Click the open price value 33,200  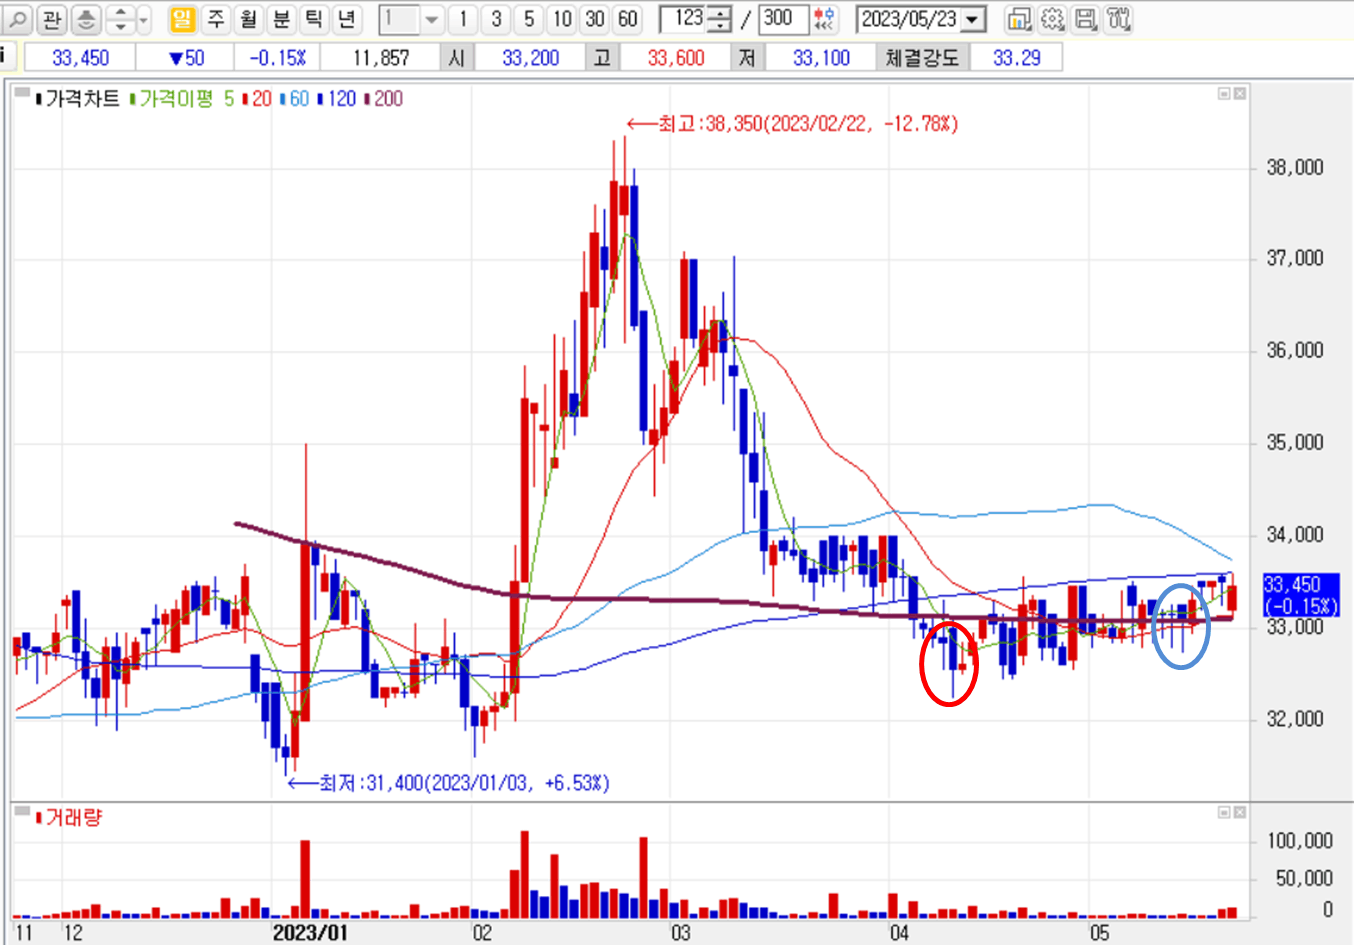click(x=530, y=58)
